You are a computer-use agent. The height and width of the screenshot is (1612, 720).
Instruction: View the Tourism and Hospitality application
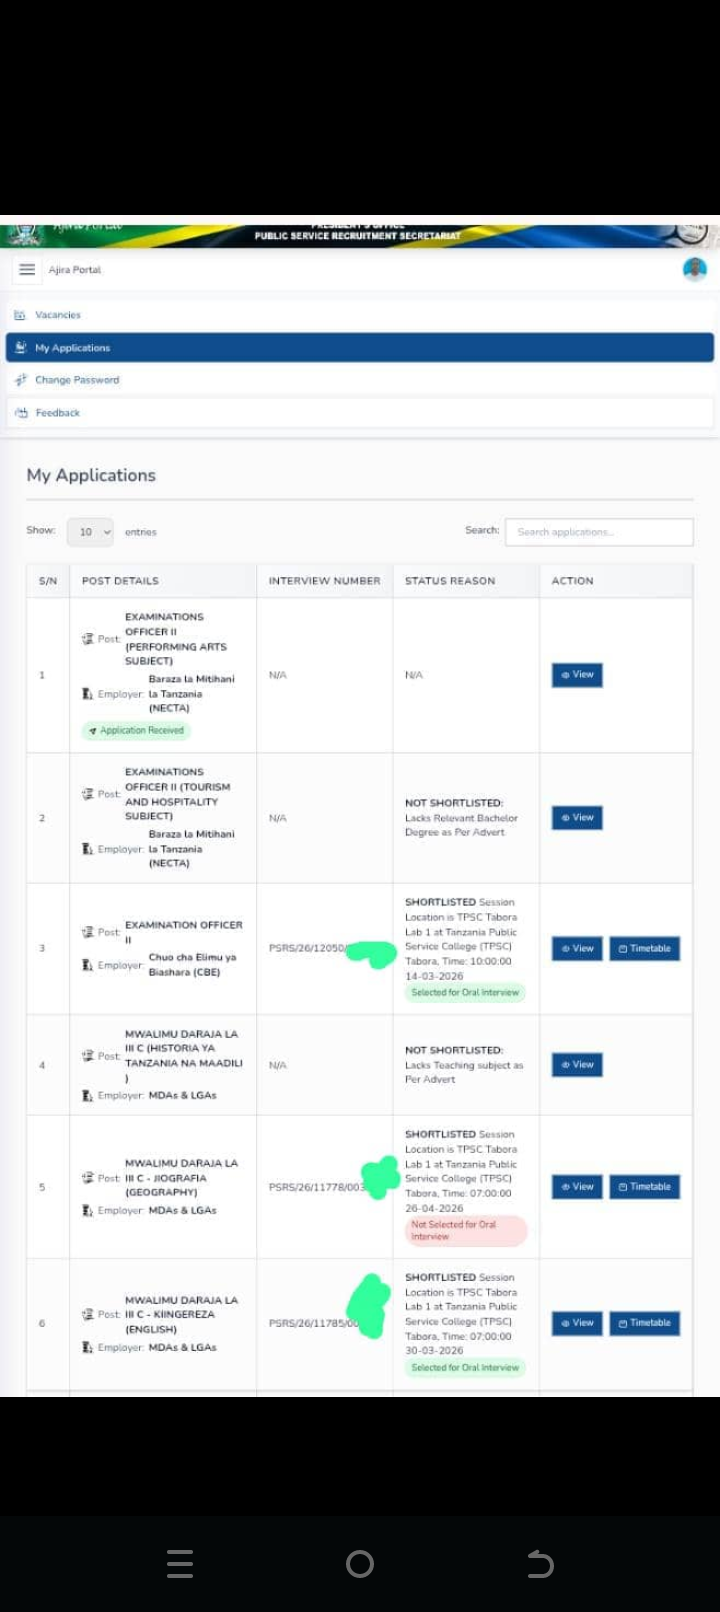577,818
